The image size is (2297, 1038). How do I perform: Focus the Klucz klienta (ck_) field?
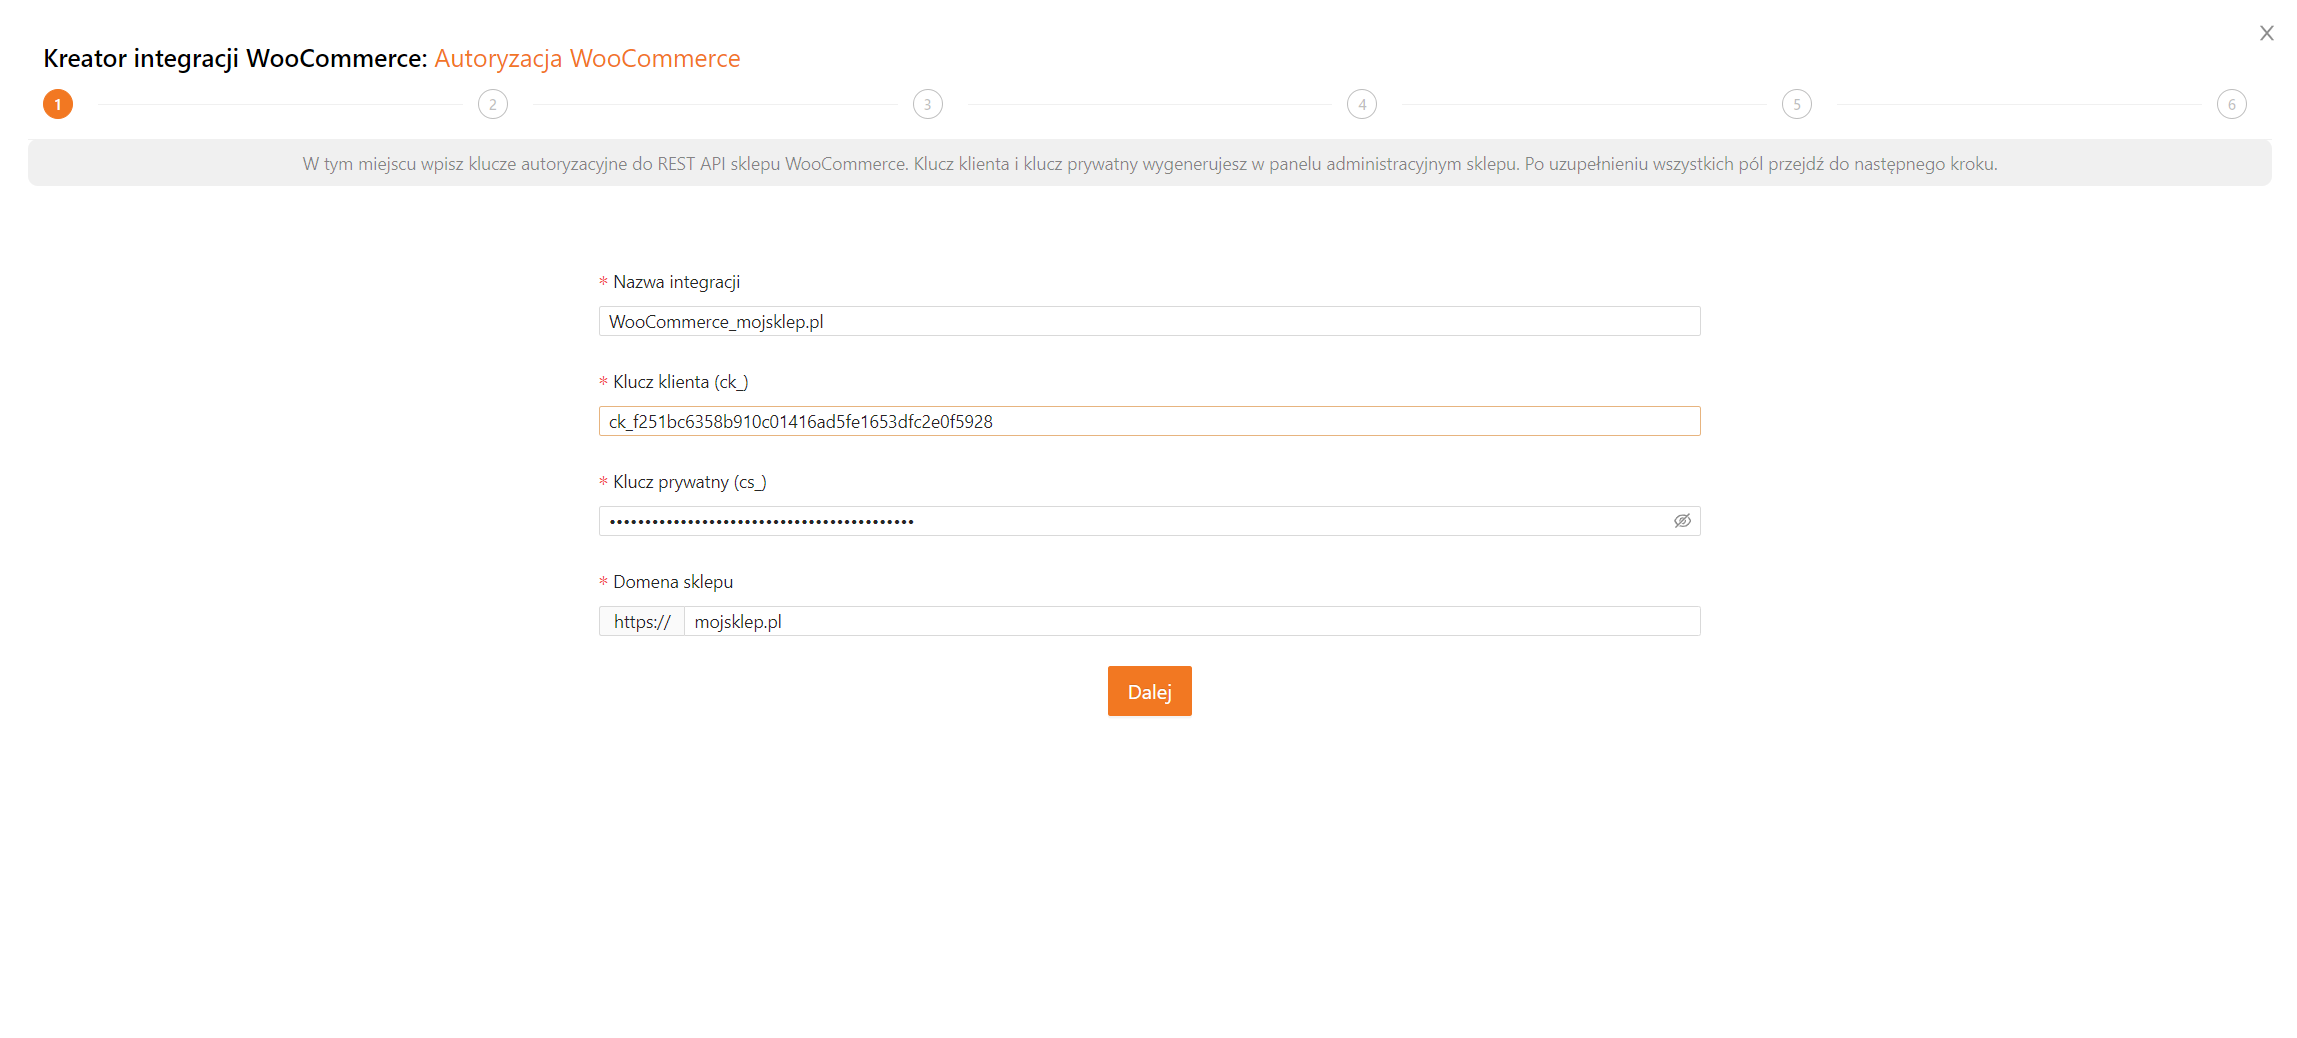1148,421
